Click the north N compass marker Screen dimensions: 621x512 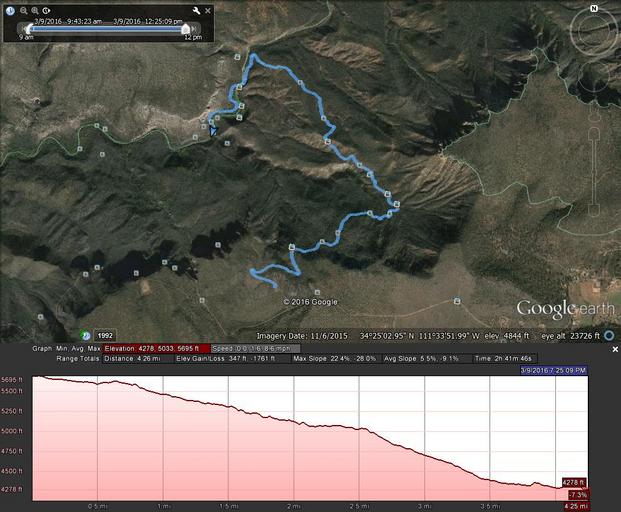tap(593, 8)
